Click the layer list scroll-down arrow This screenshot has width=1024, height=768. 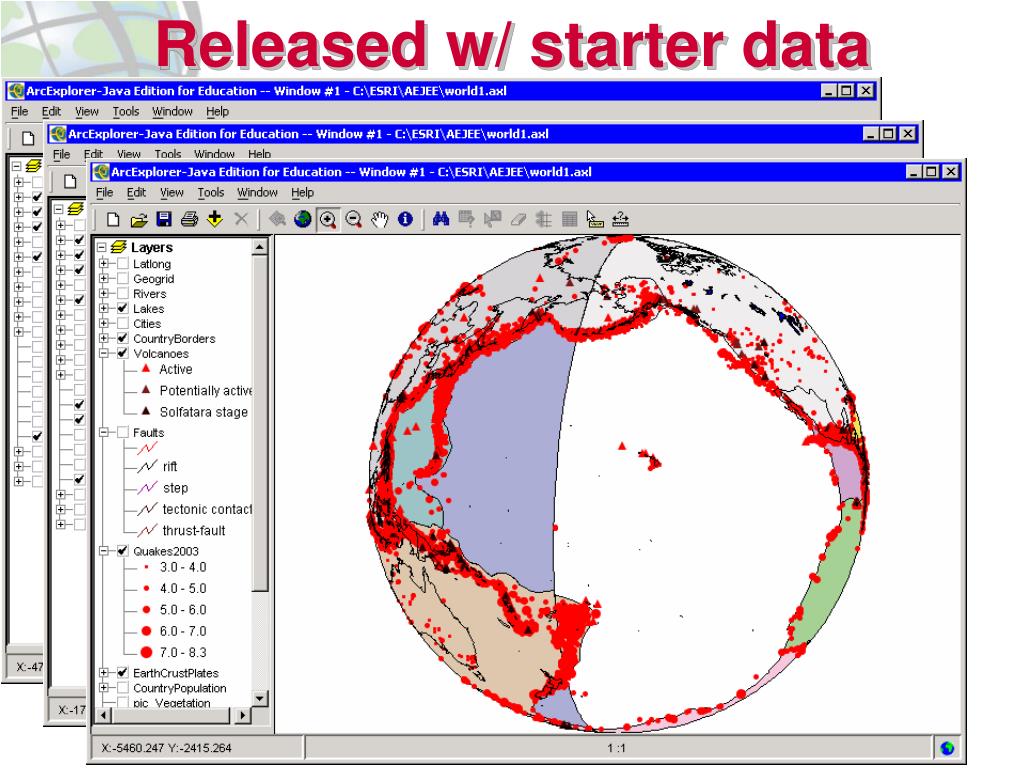tap(260, 698)
